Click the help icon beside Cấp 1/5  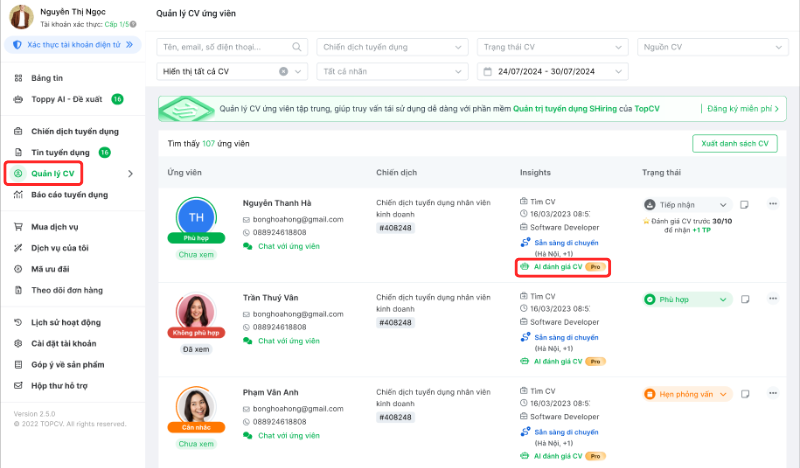pyautogui.click(x=133, y=24)
